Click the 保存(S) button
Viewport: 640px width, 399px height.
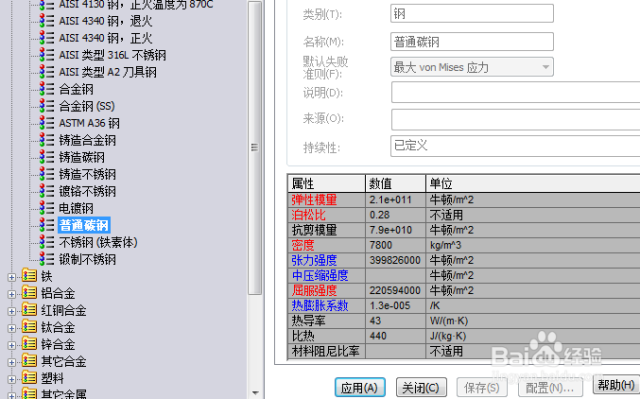coord(482,387)
